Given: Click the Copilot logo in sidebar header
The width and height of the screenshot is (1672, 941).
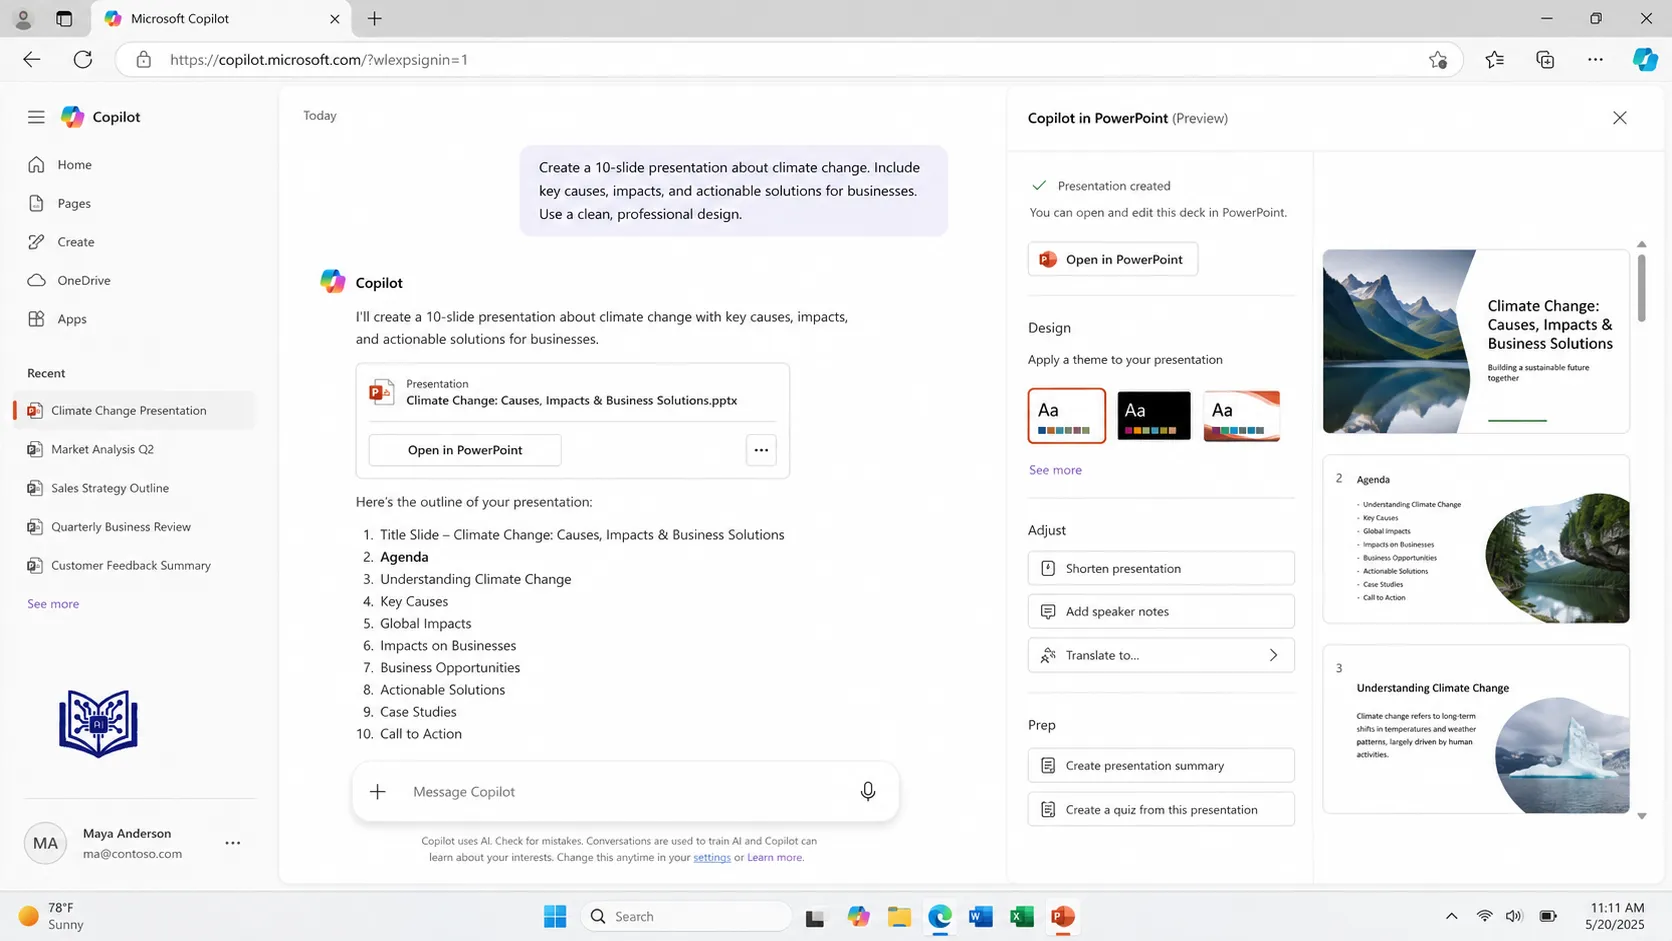Looking at the screenshot, I should coord(72,117).
